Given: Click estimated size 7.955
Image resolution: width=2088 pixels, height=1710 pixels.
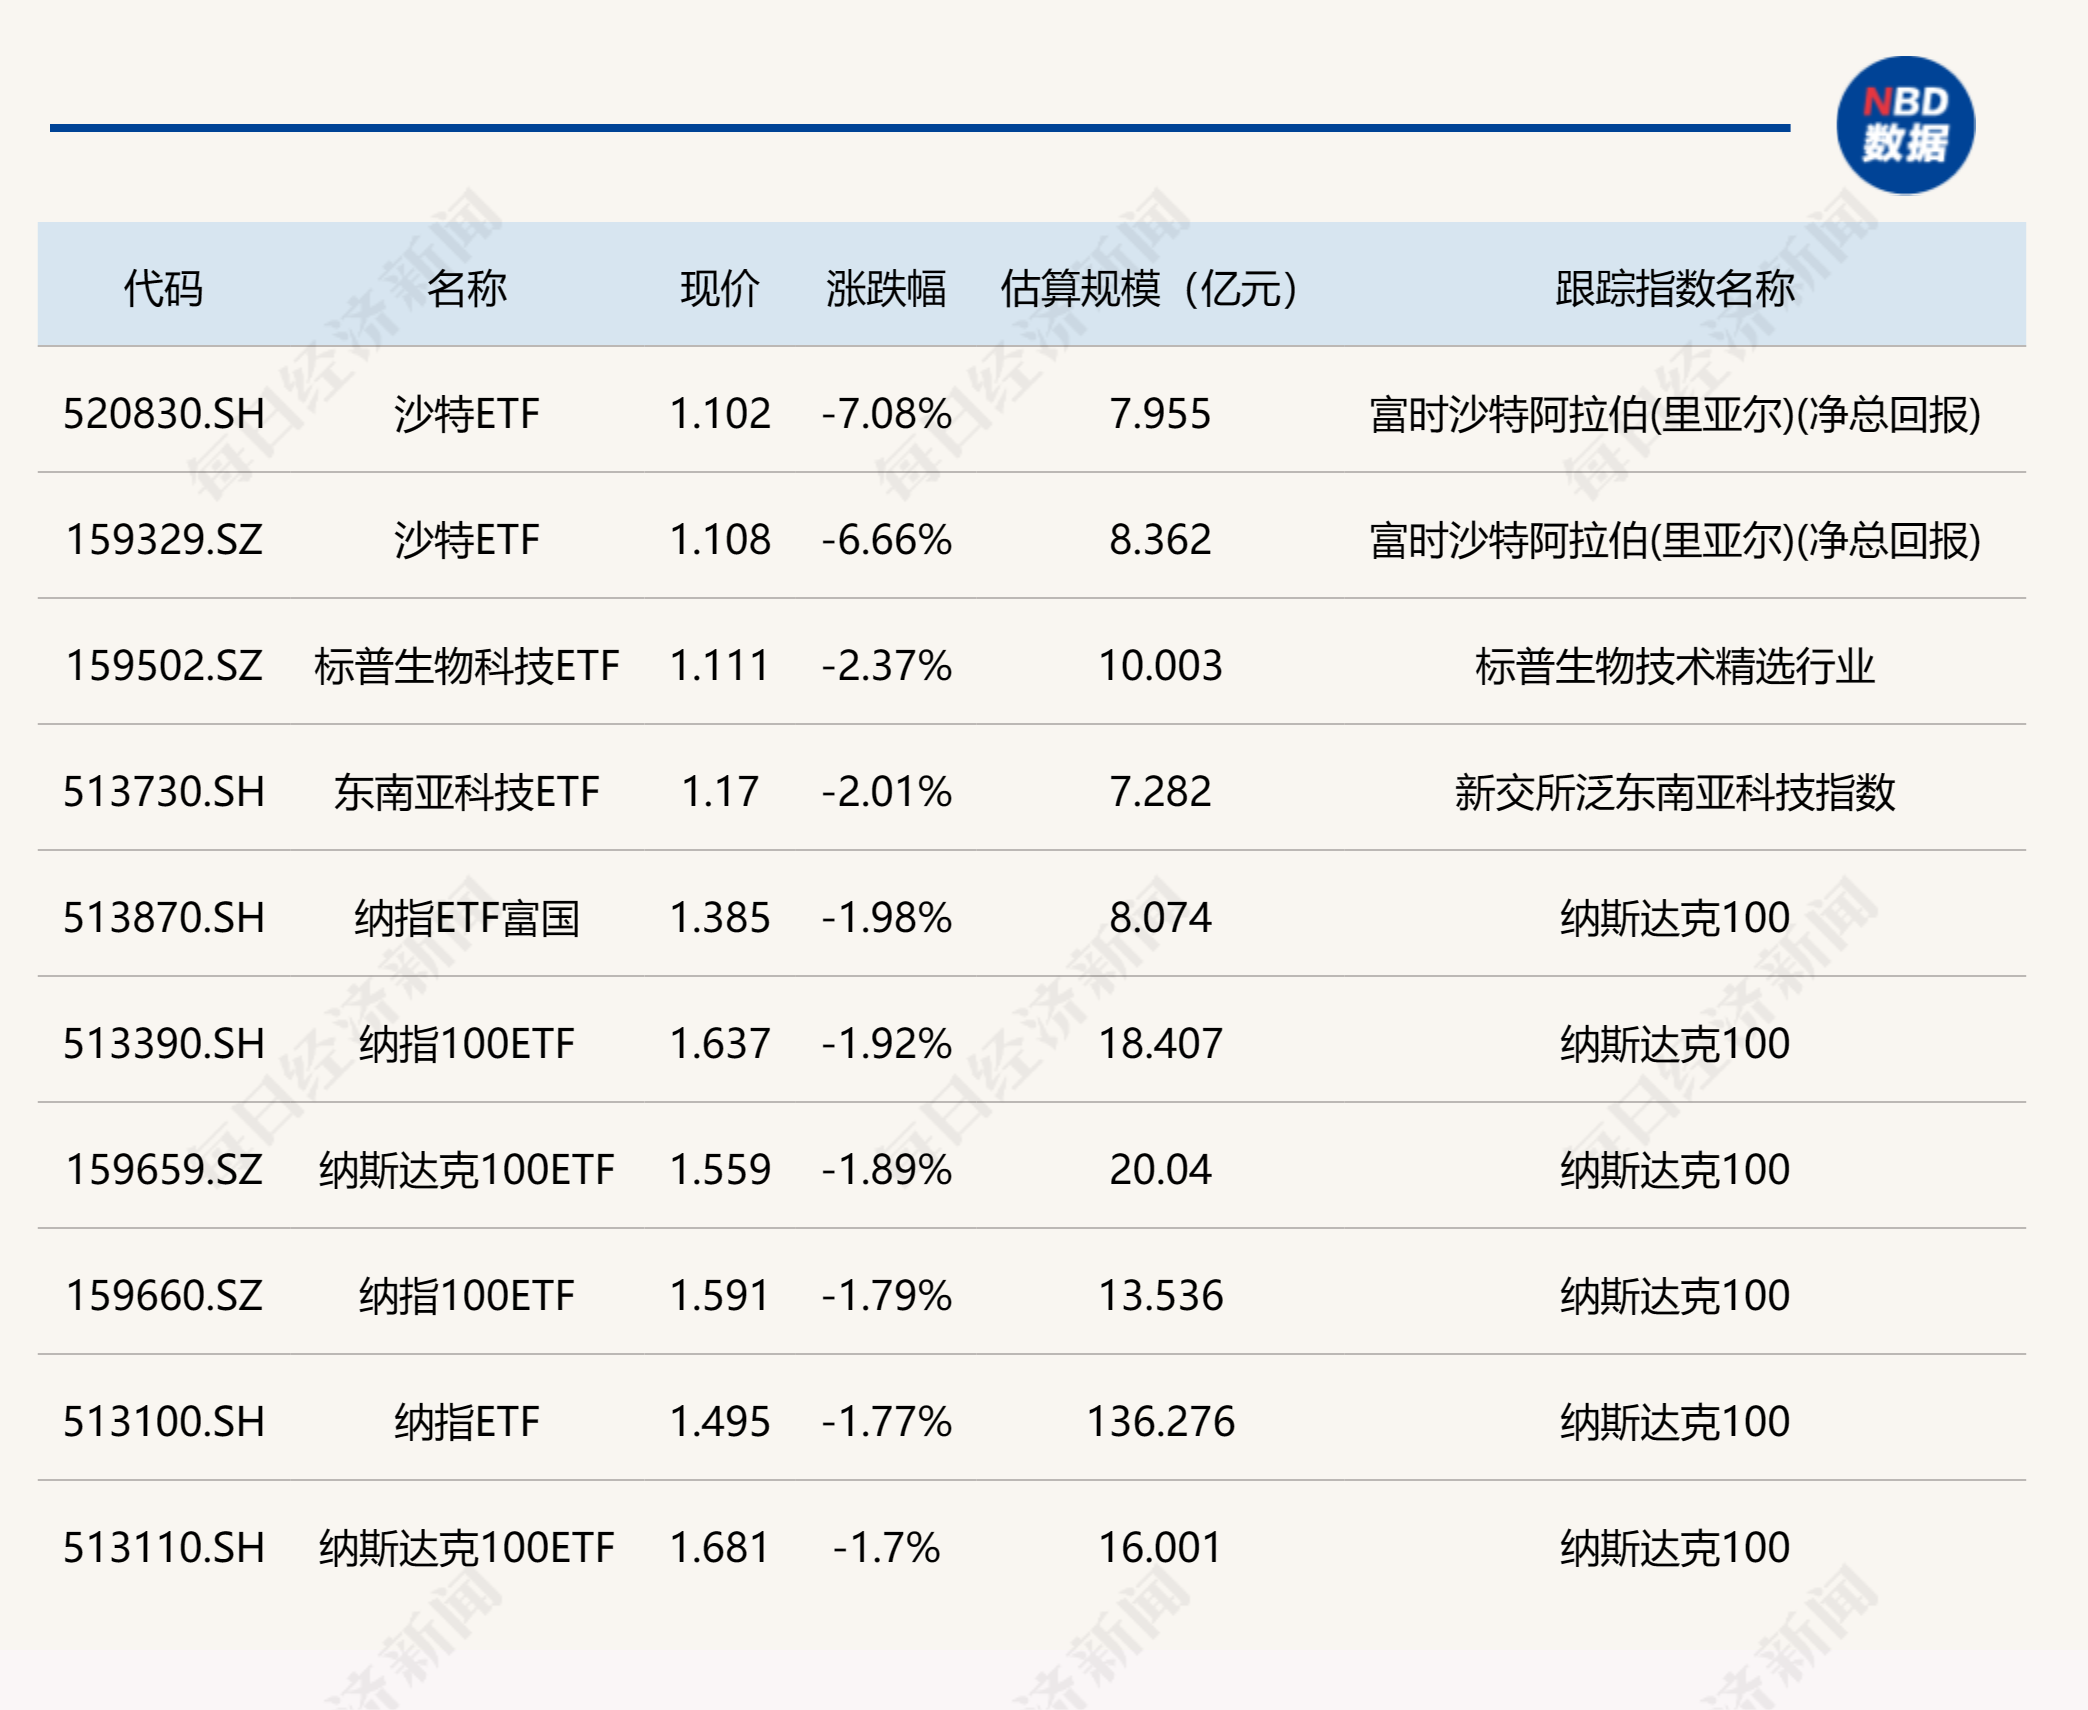Looking at the screenshot, I should pyautogui.click(x=1160, y=414).
